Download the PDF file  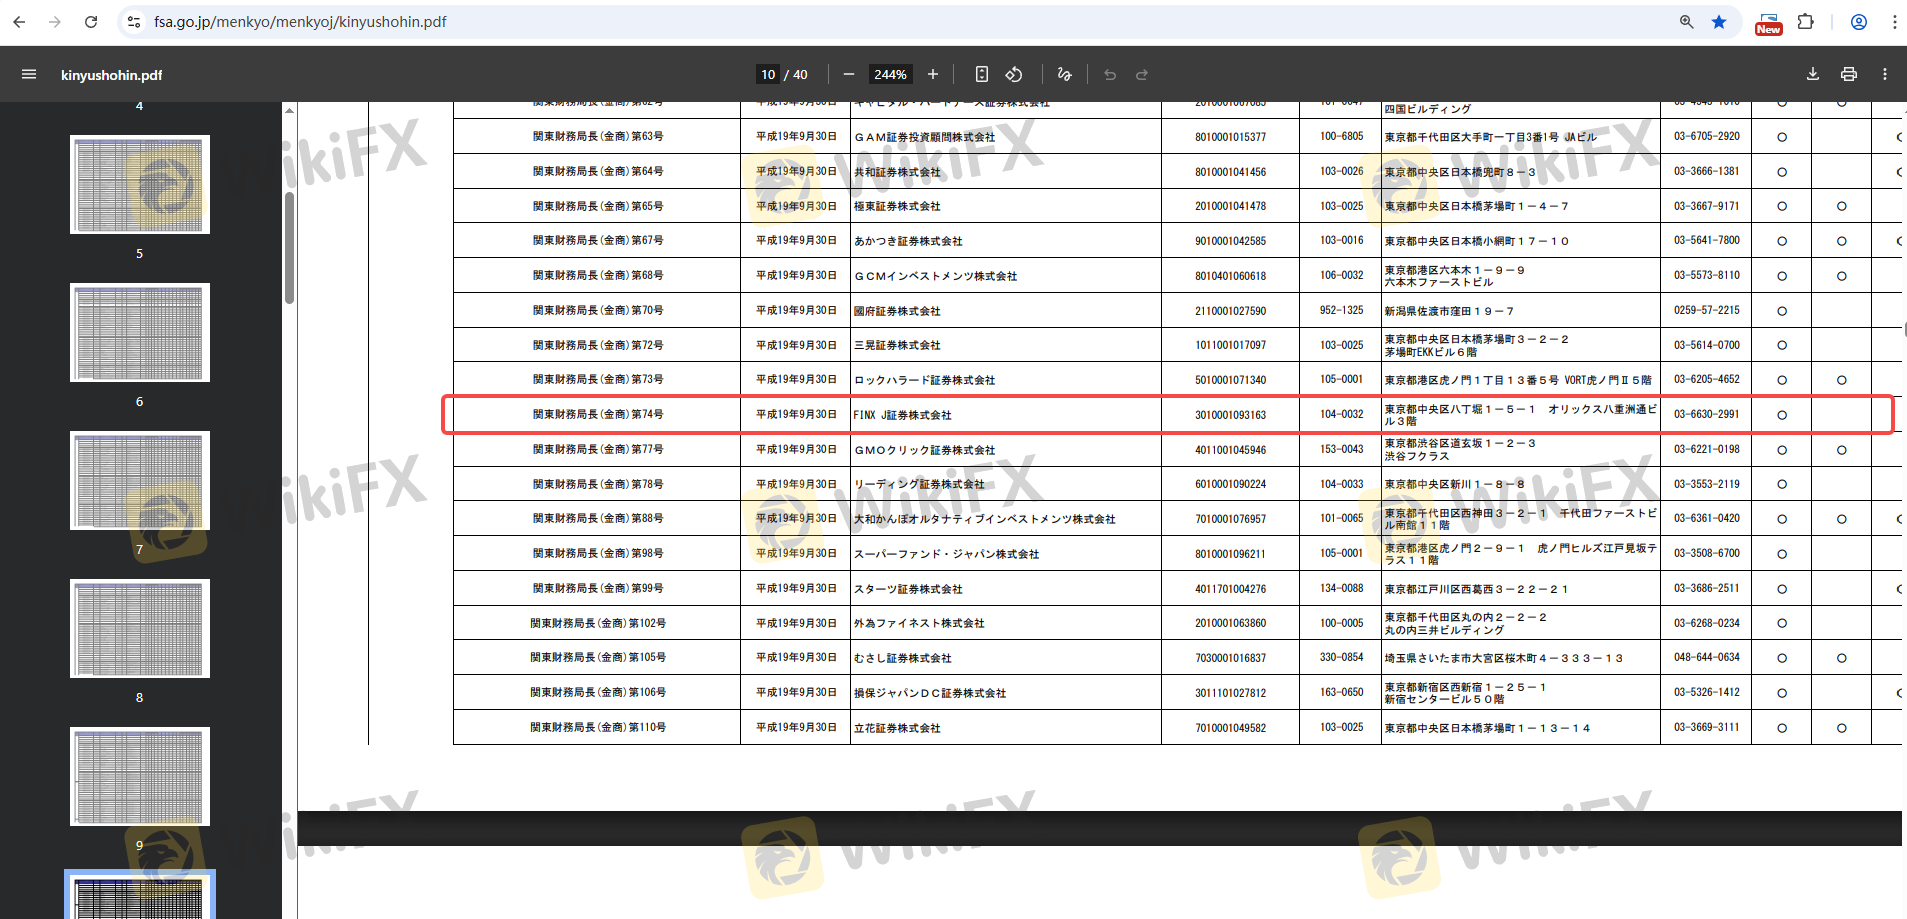click(1813, 74)
